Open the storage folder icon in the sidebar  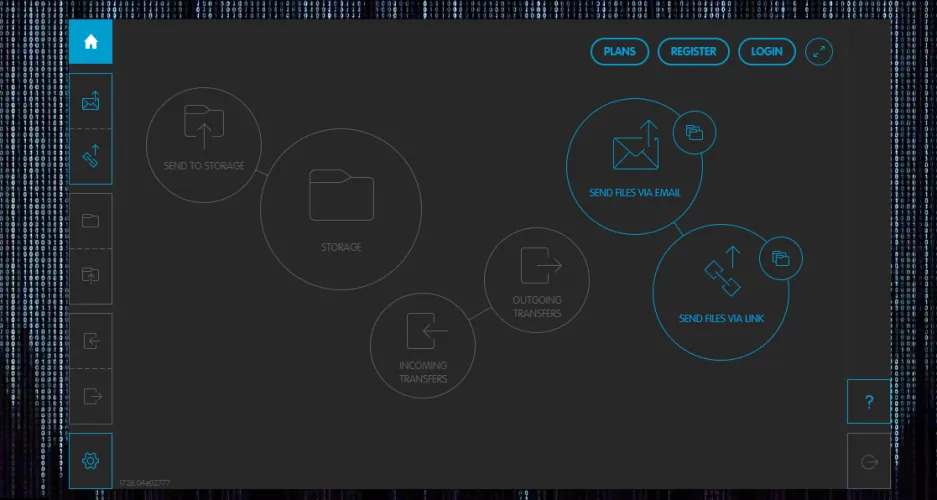(91, 221)
